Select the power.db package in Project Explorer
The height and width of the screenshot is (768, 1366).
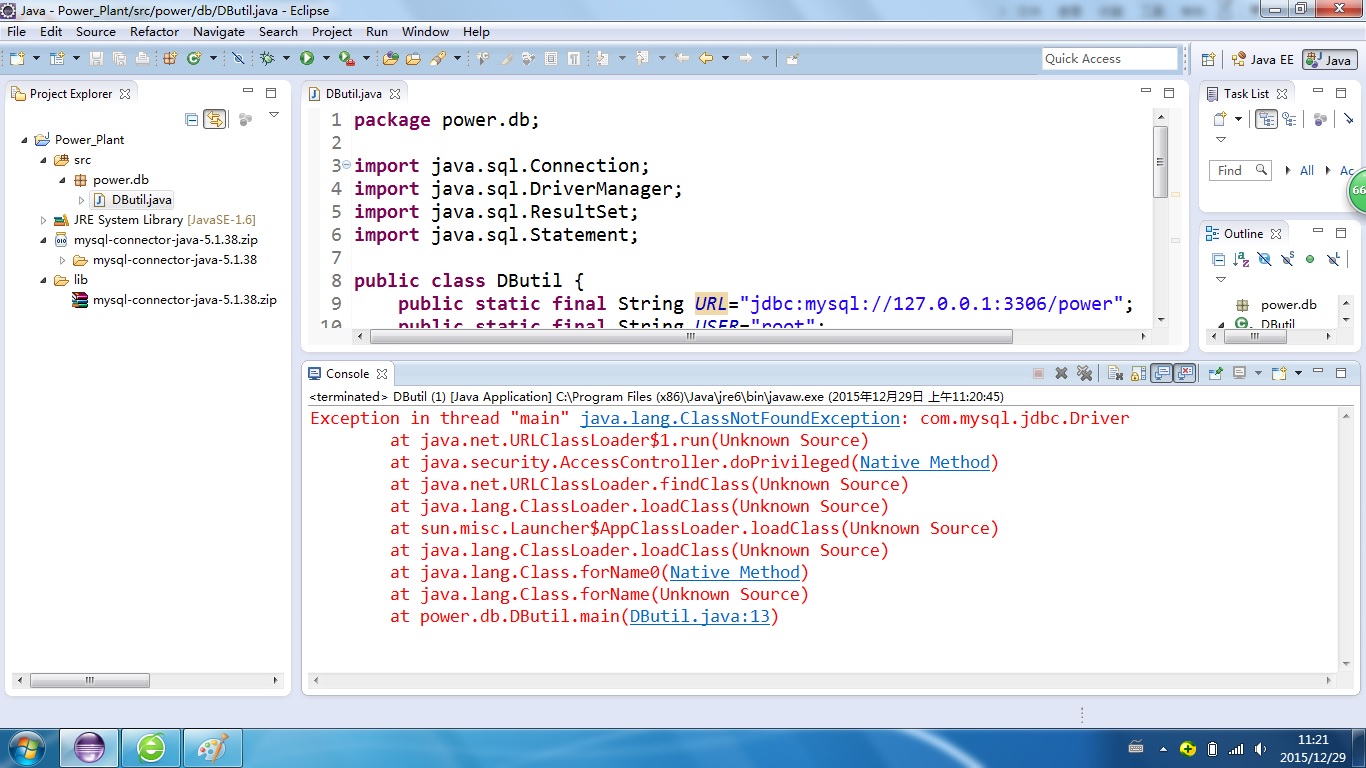click(111, 180)
